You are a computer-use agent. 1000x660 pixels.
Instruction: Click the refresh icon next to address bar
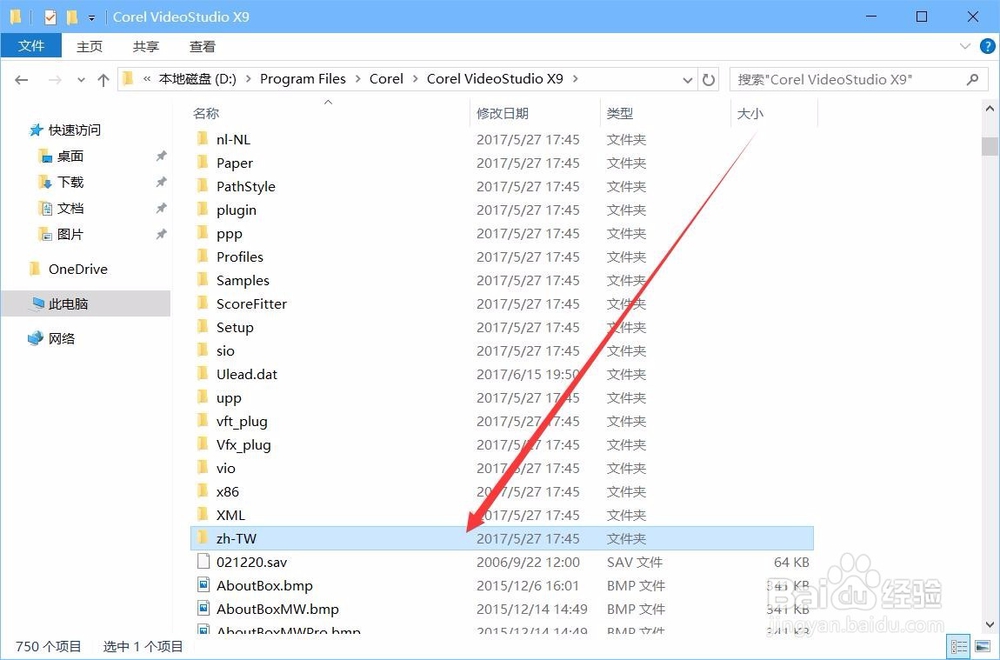(709, 79)
